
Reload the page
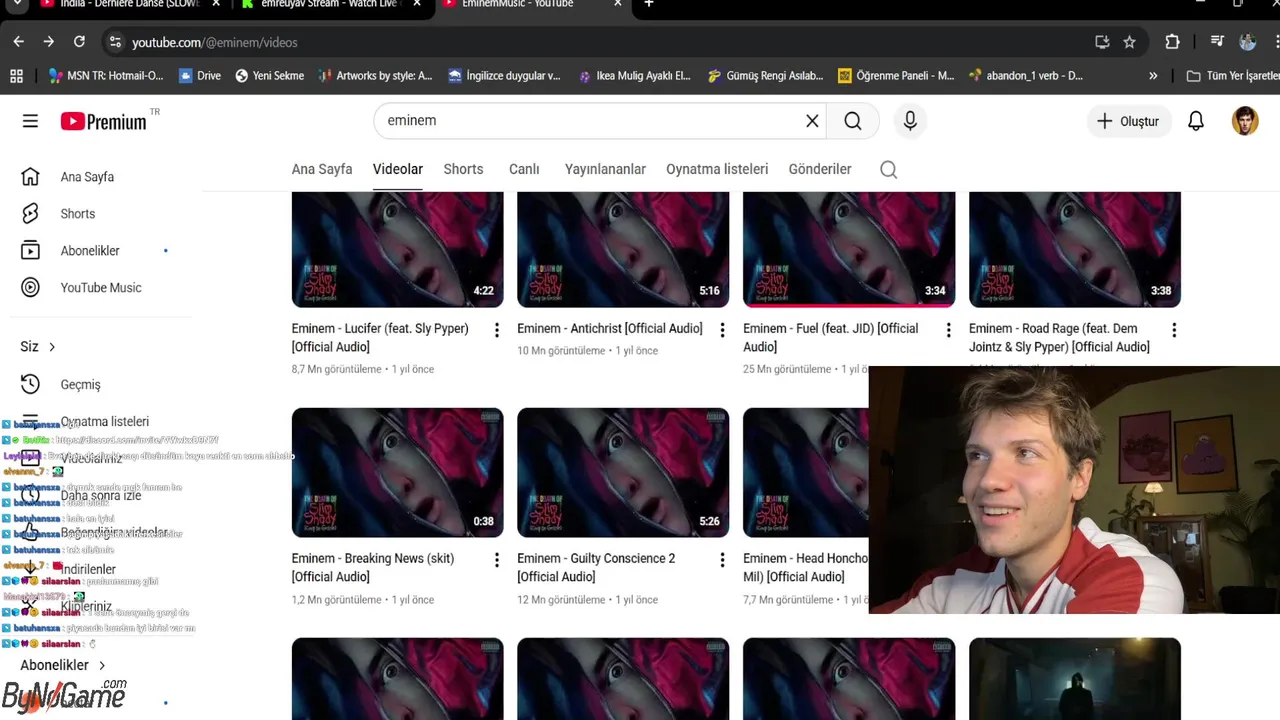(x=79, y=42)
